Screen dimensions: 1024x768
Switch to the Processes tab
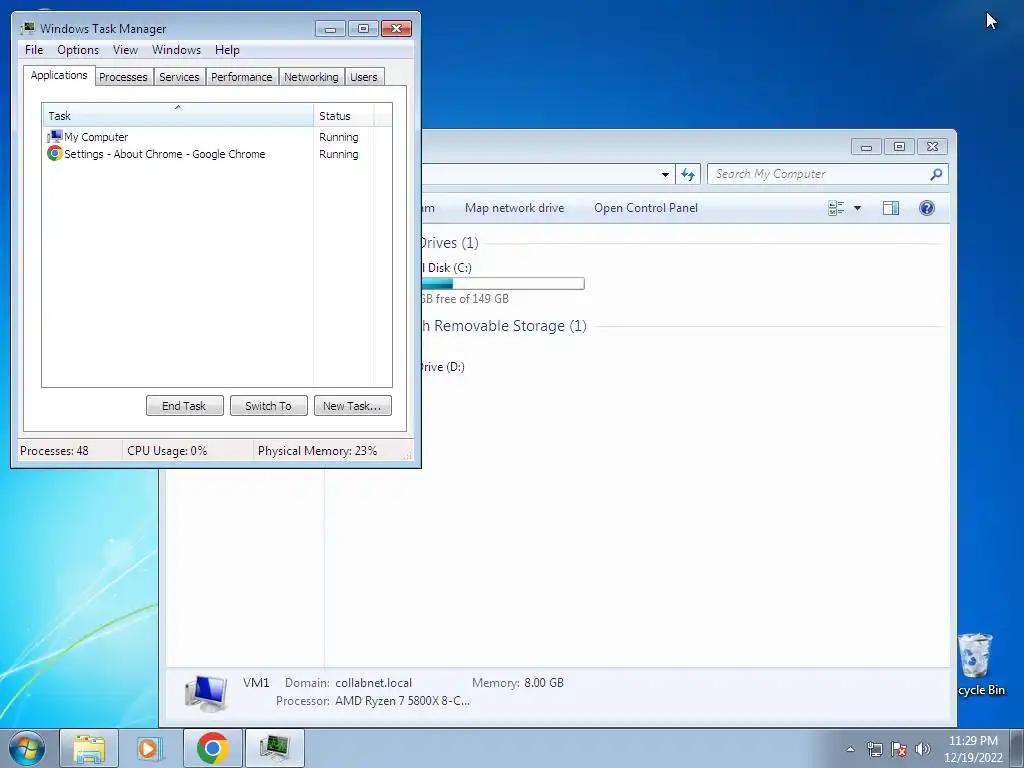tap(123, 77)
